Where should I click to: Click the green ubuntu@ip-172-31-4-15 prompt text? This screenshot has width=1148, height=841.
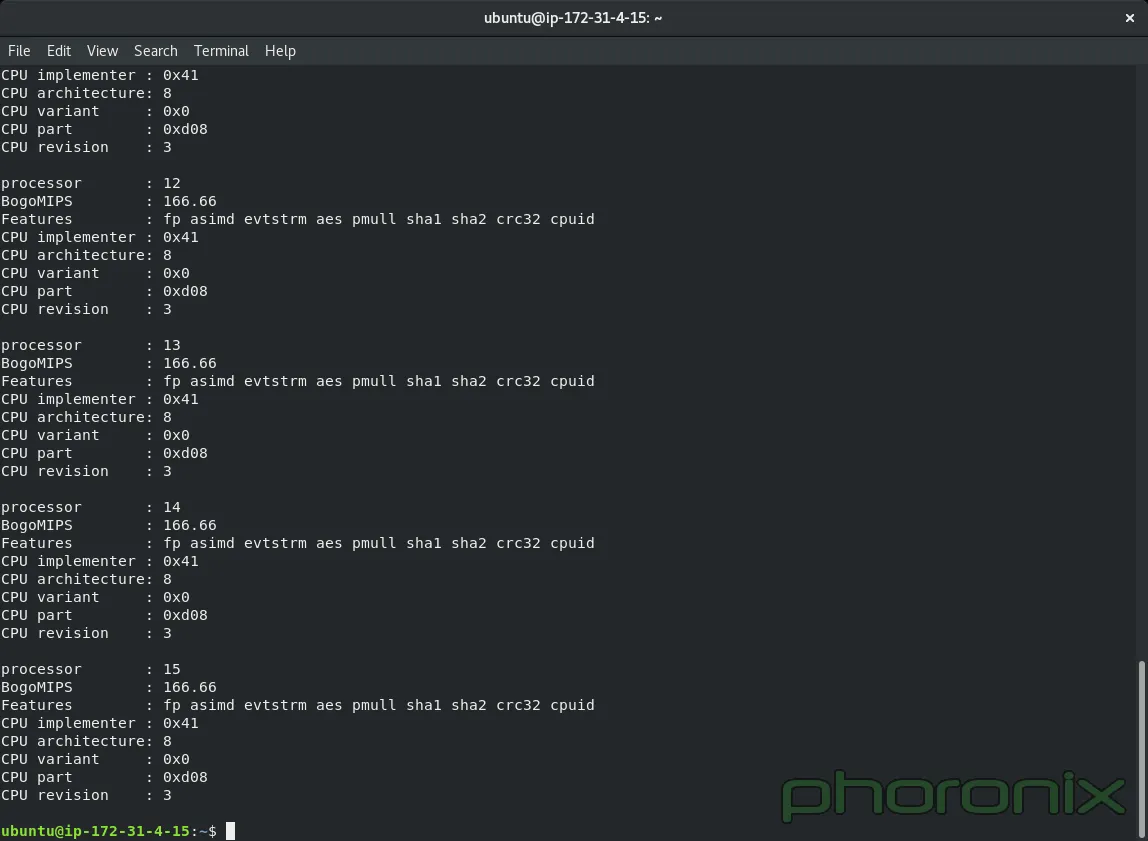tap(95, 830)
